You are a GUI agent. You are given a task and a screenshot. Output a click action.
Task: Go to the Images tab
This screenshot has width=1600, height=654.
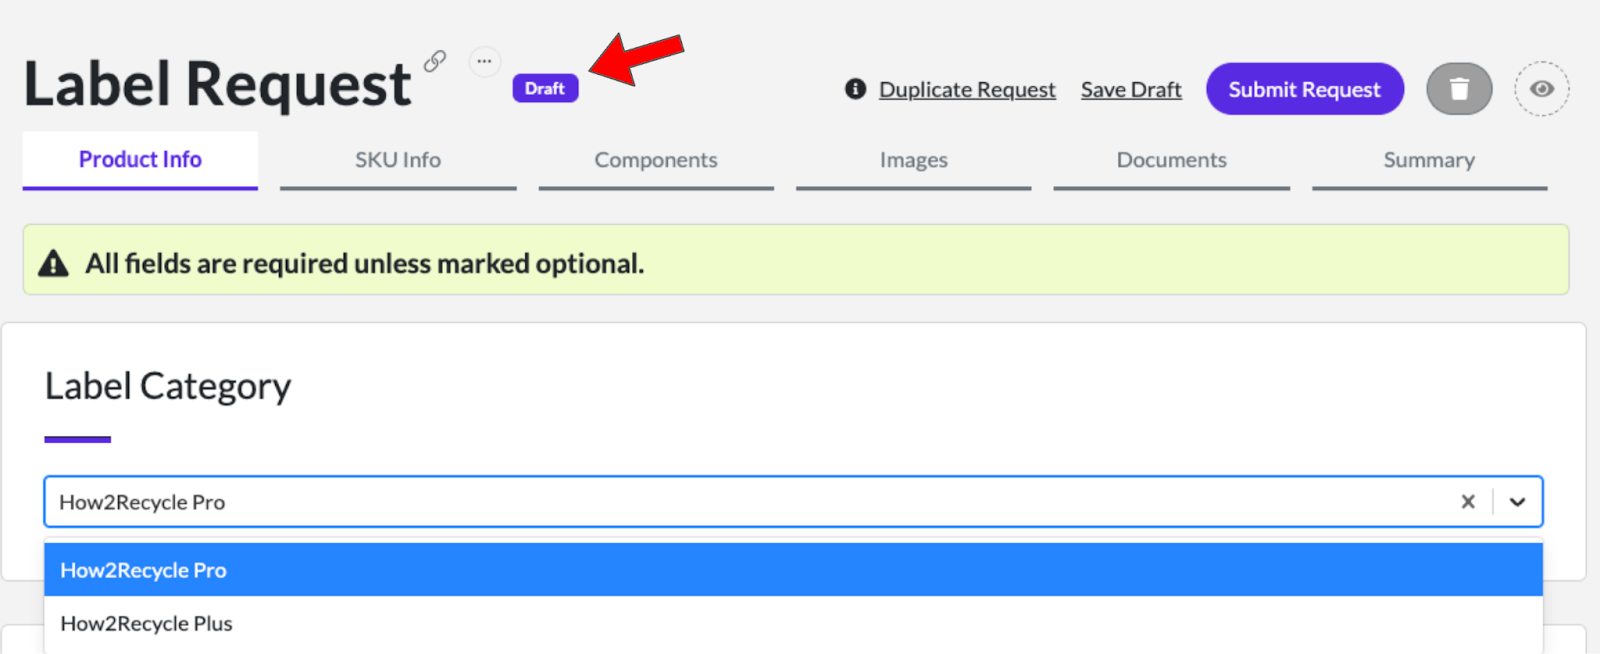[913, 160]
